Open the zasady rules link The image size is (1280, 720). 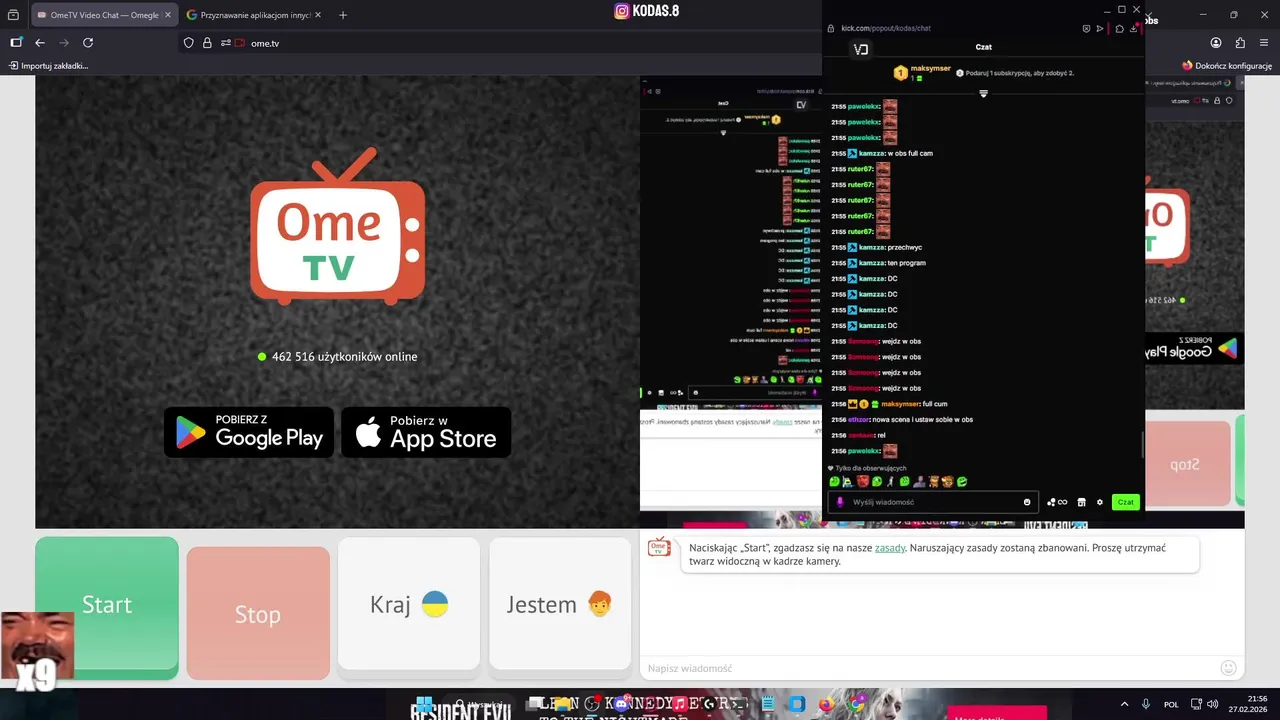tap(890, 548)
